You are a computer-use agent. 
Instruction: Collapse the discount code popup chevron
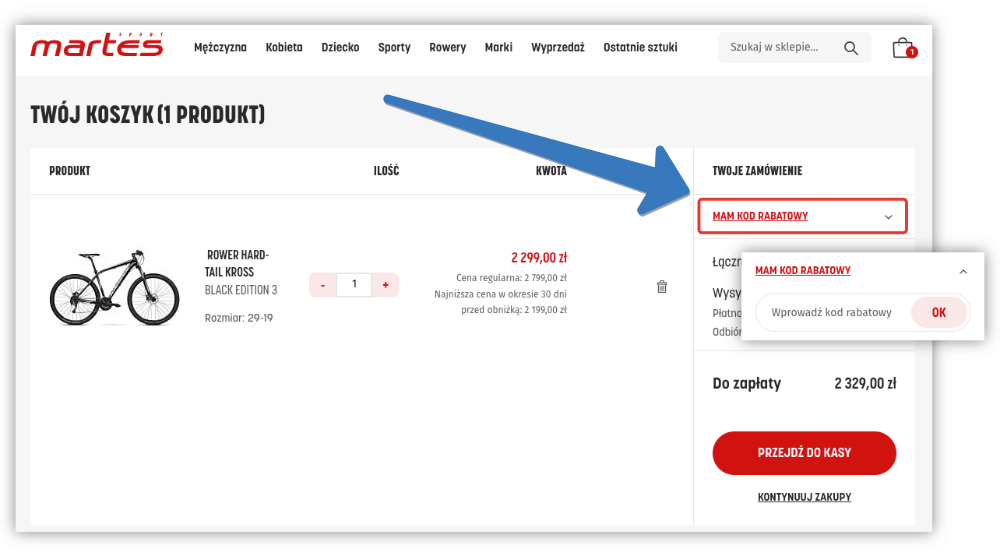[963, 271]
